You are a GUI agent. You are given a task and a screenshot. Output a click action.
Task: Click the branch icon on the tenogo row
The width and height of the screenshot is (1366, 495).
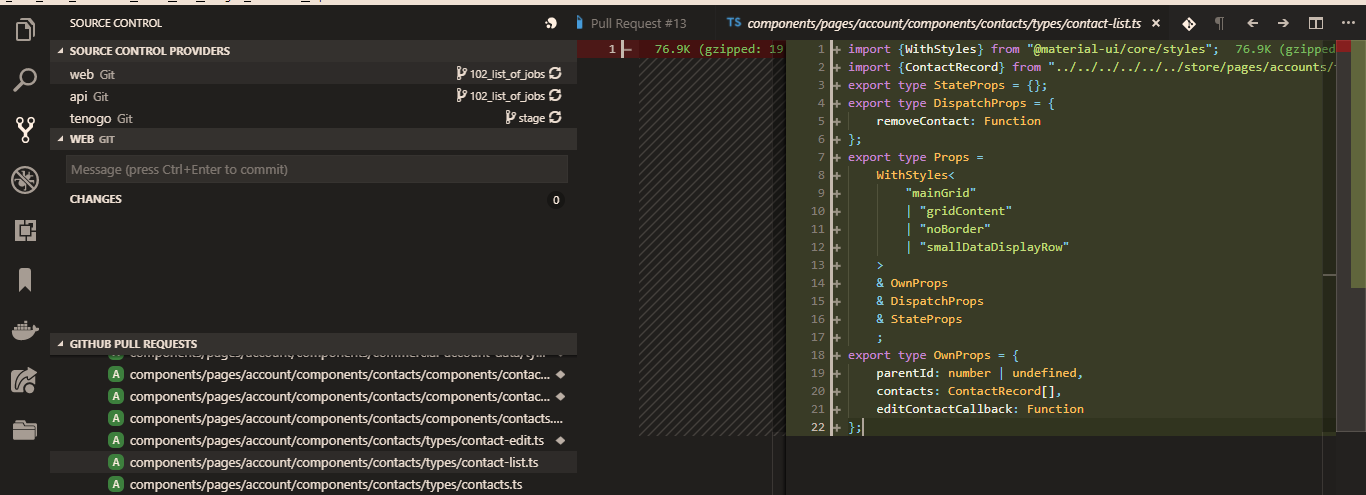(511, 118)
